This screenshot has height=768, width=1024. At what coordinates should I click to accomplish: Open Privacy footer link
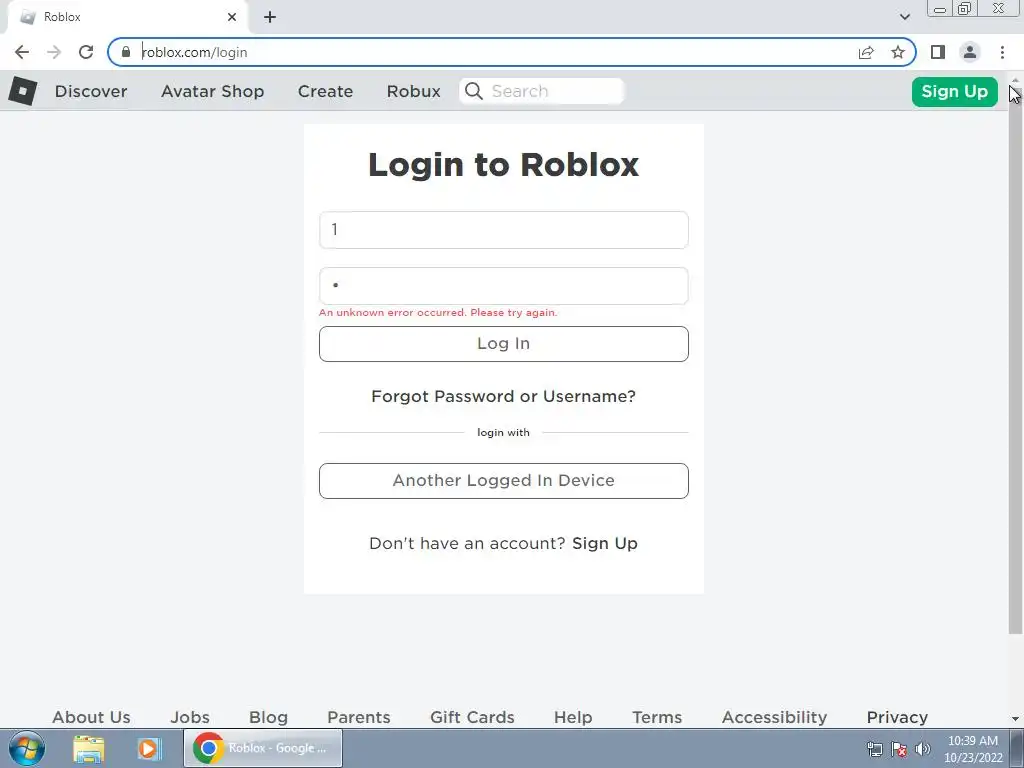[897, 717]
